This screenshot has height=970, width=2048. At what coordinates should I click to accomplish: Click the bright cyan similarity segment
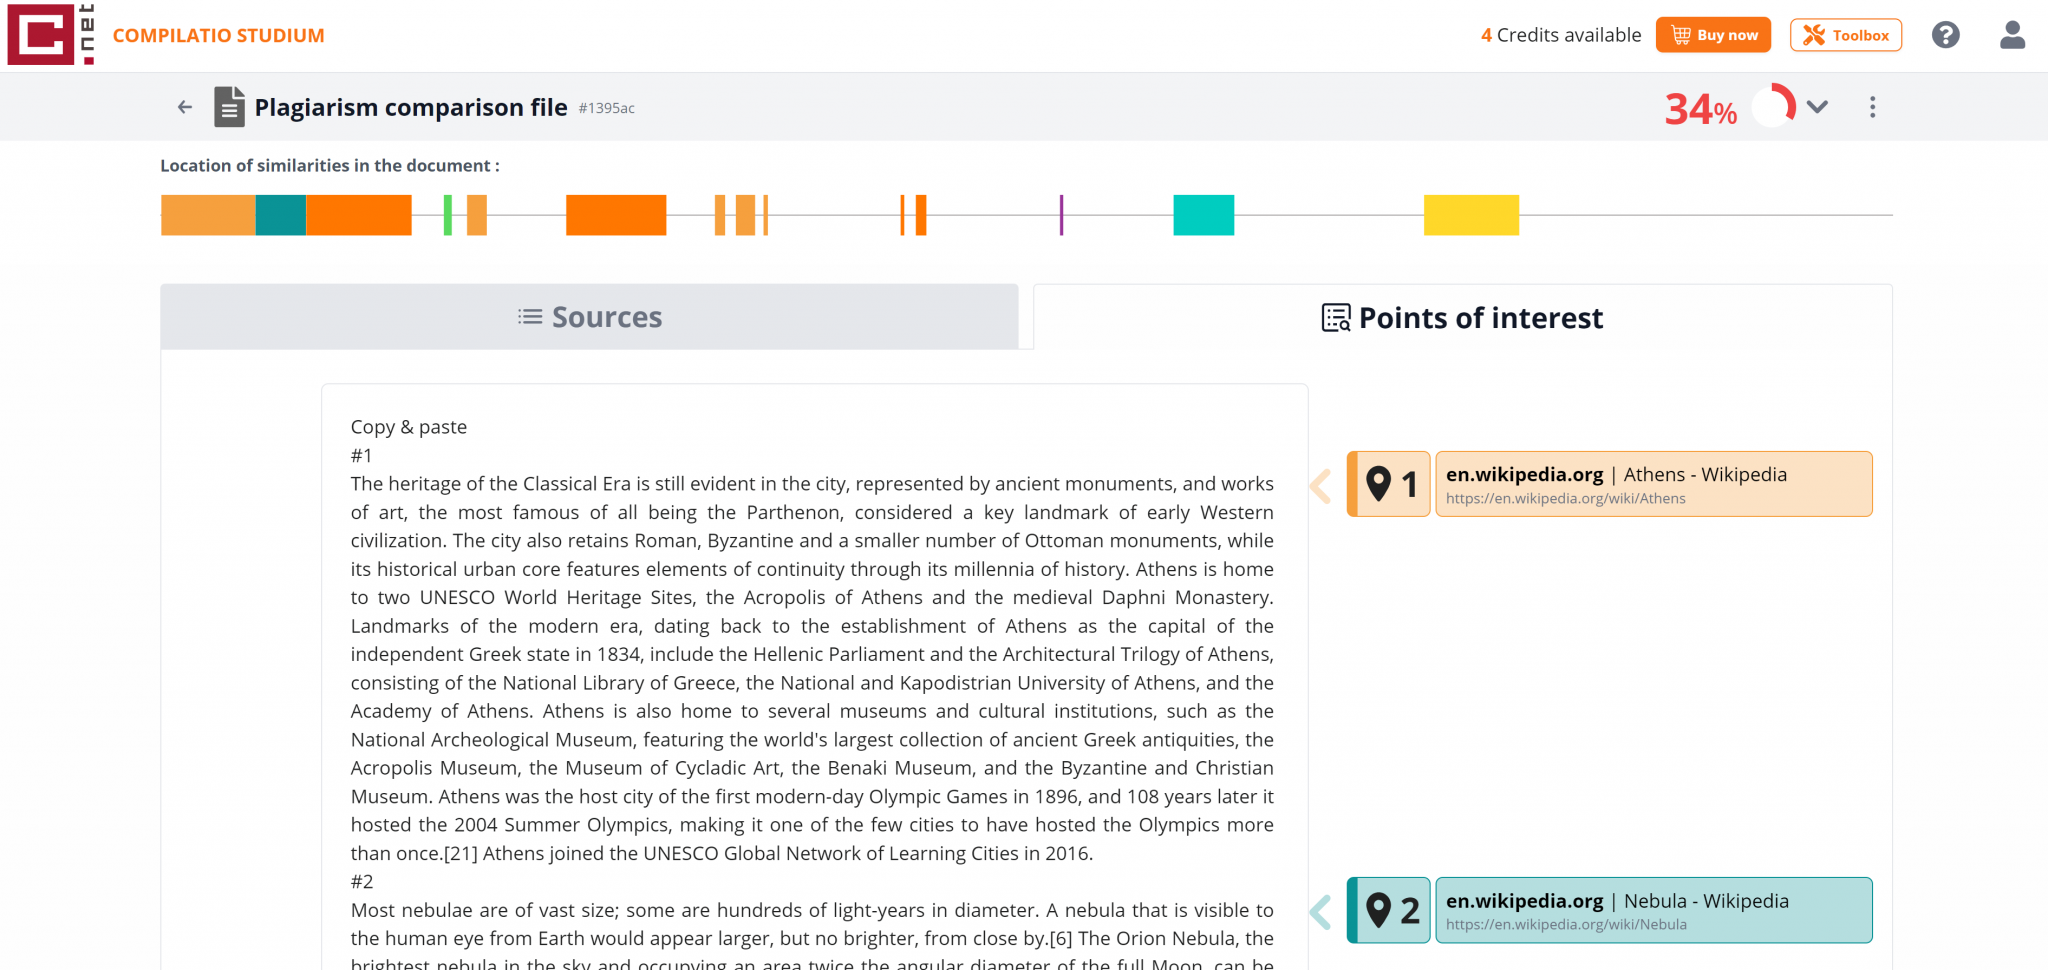click(x=1203, y=215)
